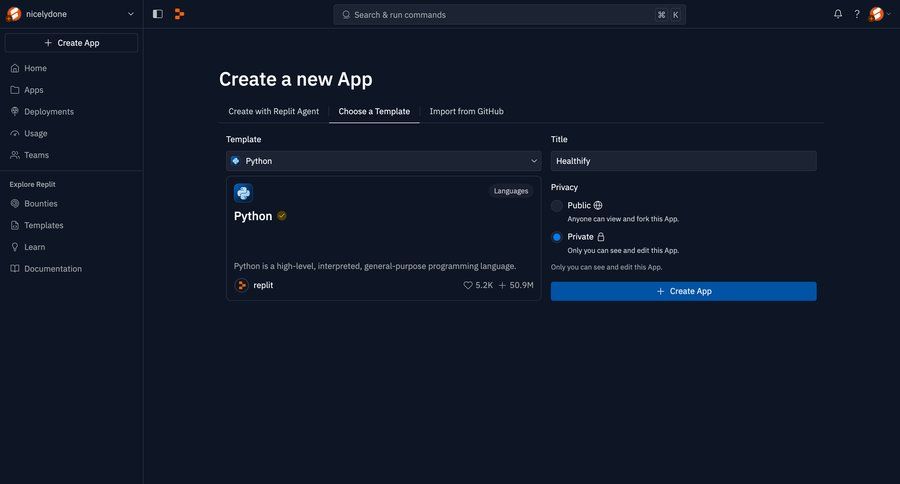Click the Bounties icon
This screenshot has width=900, height=484.
15,203
